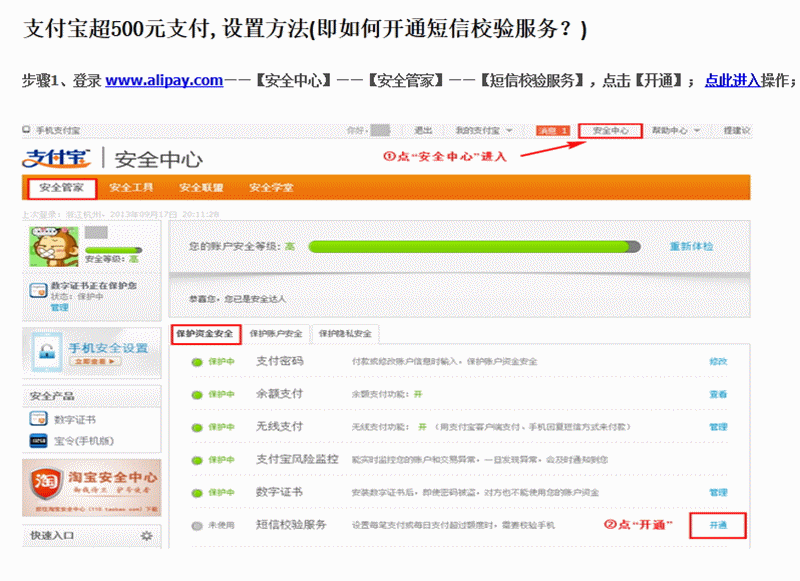The height and width of the screenshot is (581, 800).
Task: Open the www.alipay.com link
Action: pos(164,80)
